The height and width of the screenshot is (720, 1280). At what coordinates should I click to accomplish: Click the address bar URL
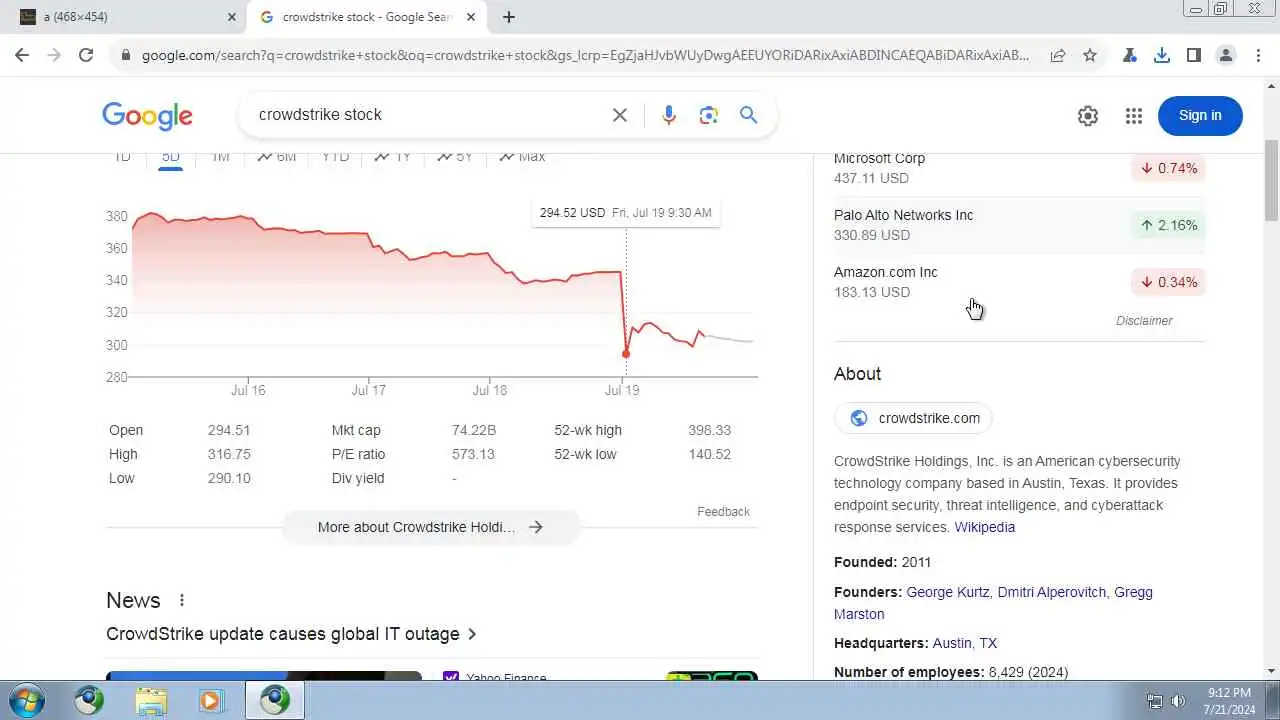click(585, 56)
